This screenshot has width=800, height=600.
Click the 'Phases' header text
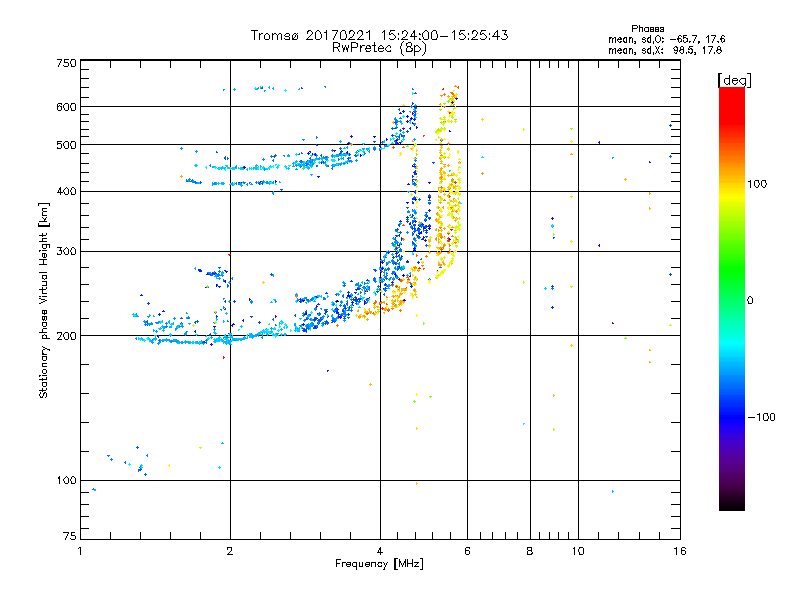coord(647,29)
